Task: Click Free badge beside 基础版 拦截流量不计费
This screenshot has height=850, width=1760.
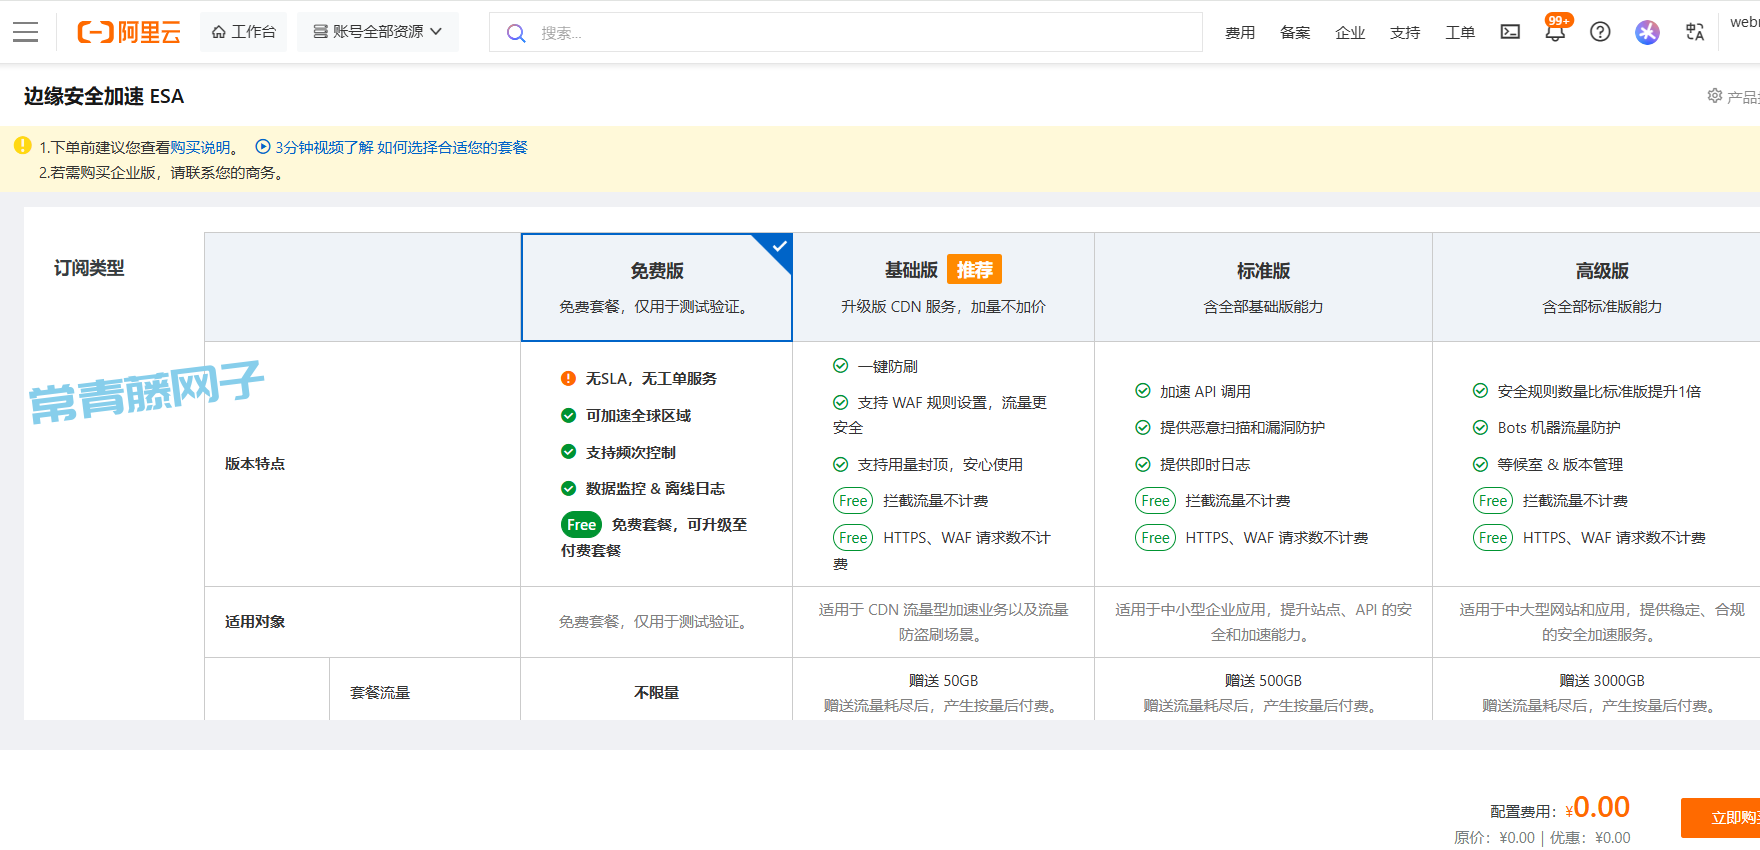Action: pos(853,501)
